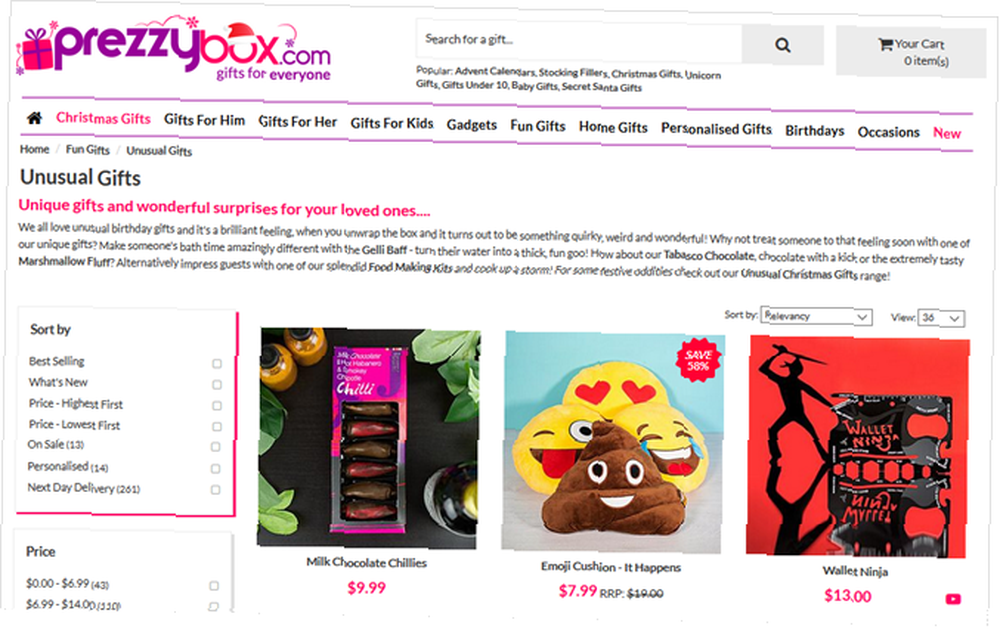Open the View 36 dropdown
Viewport: 1000px width, 629px height.
coord(941,318)
